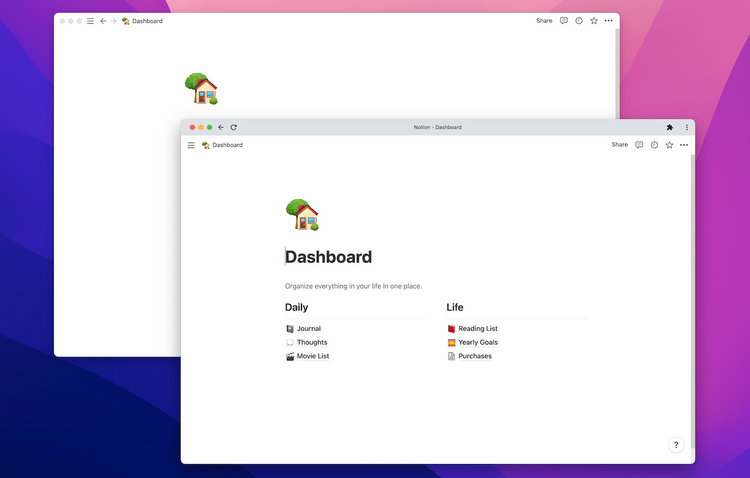Click the Yearly Goals sunrise icon

(x=451, y=343)
